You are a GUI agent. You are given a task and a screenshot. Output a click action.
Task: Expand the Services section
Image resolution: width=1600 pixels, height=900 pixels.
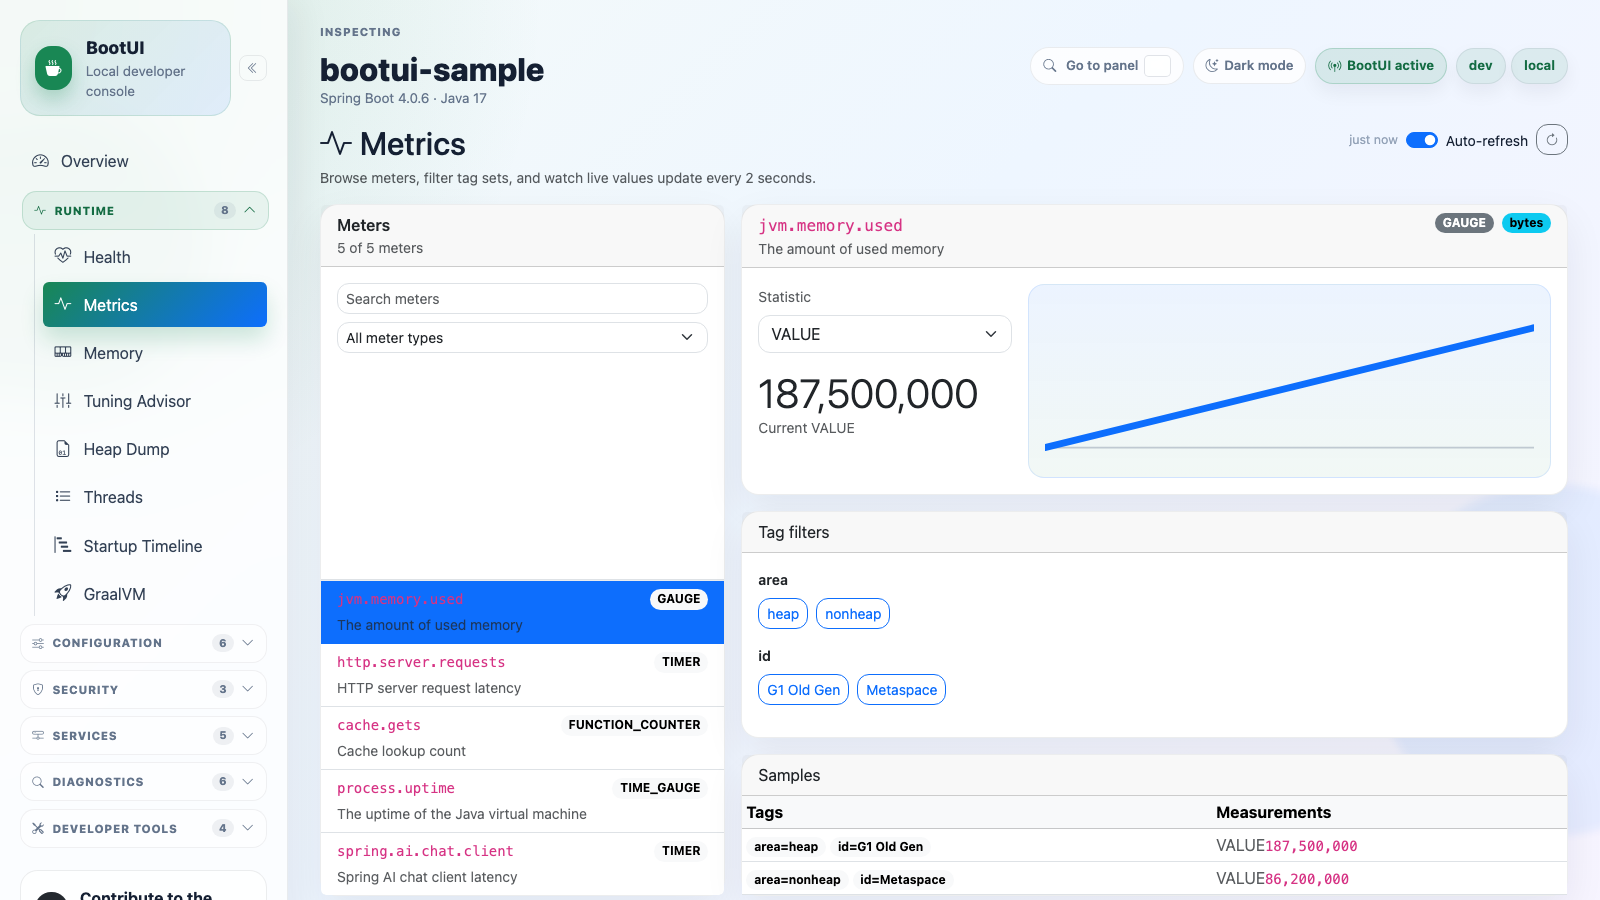144,735
